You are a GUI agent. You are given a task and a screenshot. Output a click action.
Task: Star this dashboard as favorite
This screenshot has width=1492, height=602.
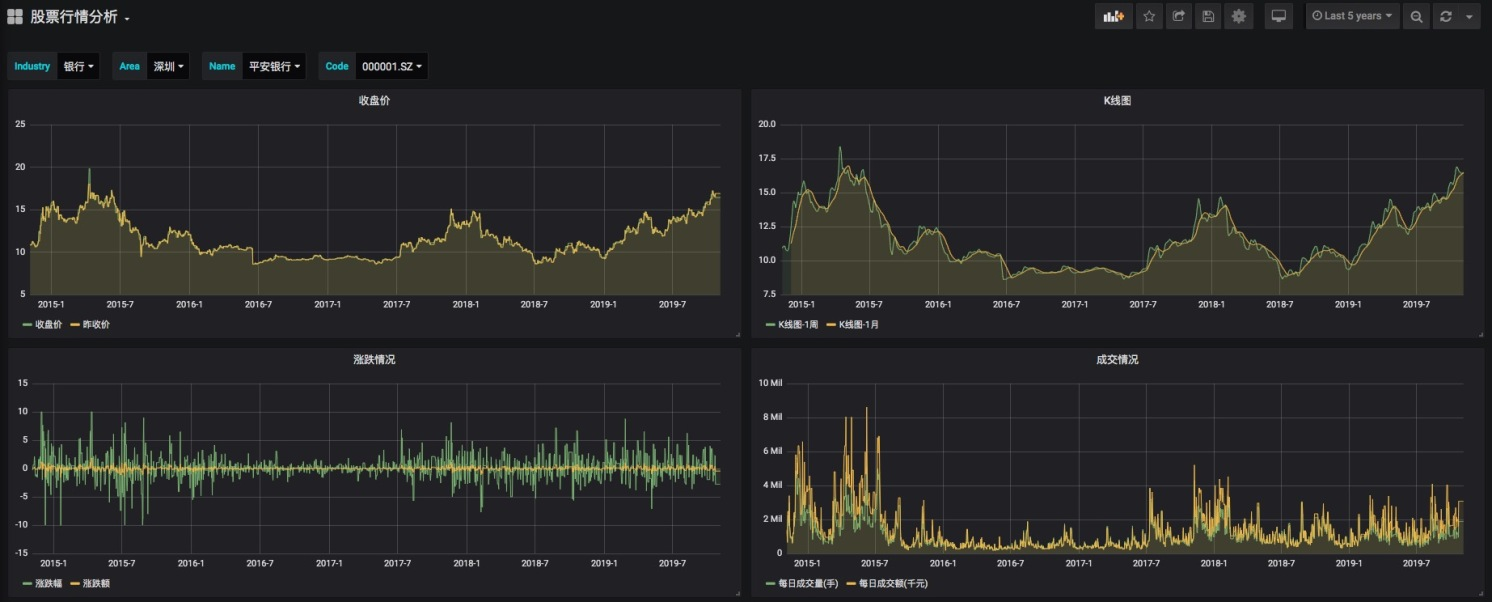click(1149, 16)
